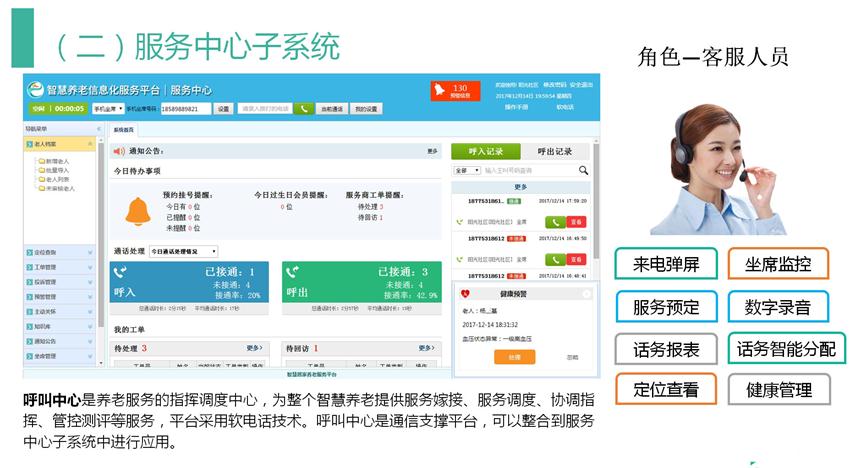Click the red 查看 button on first call record
The width and height of the screenshot is (850, 468).
(x=577, y=221)
